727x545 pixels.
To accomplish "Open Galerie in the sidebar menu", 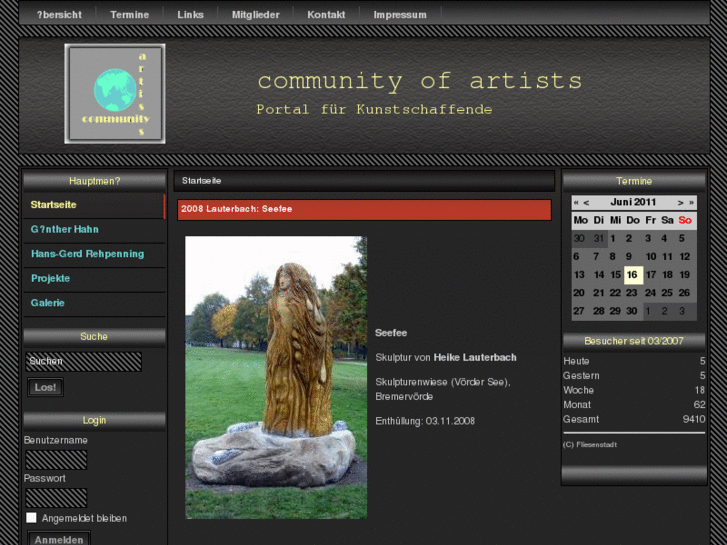I will click(47, 303).
